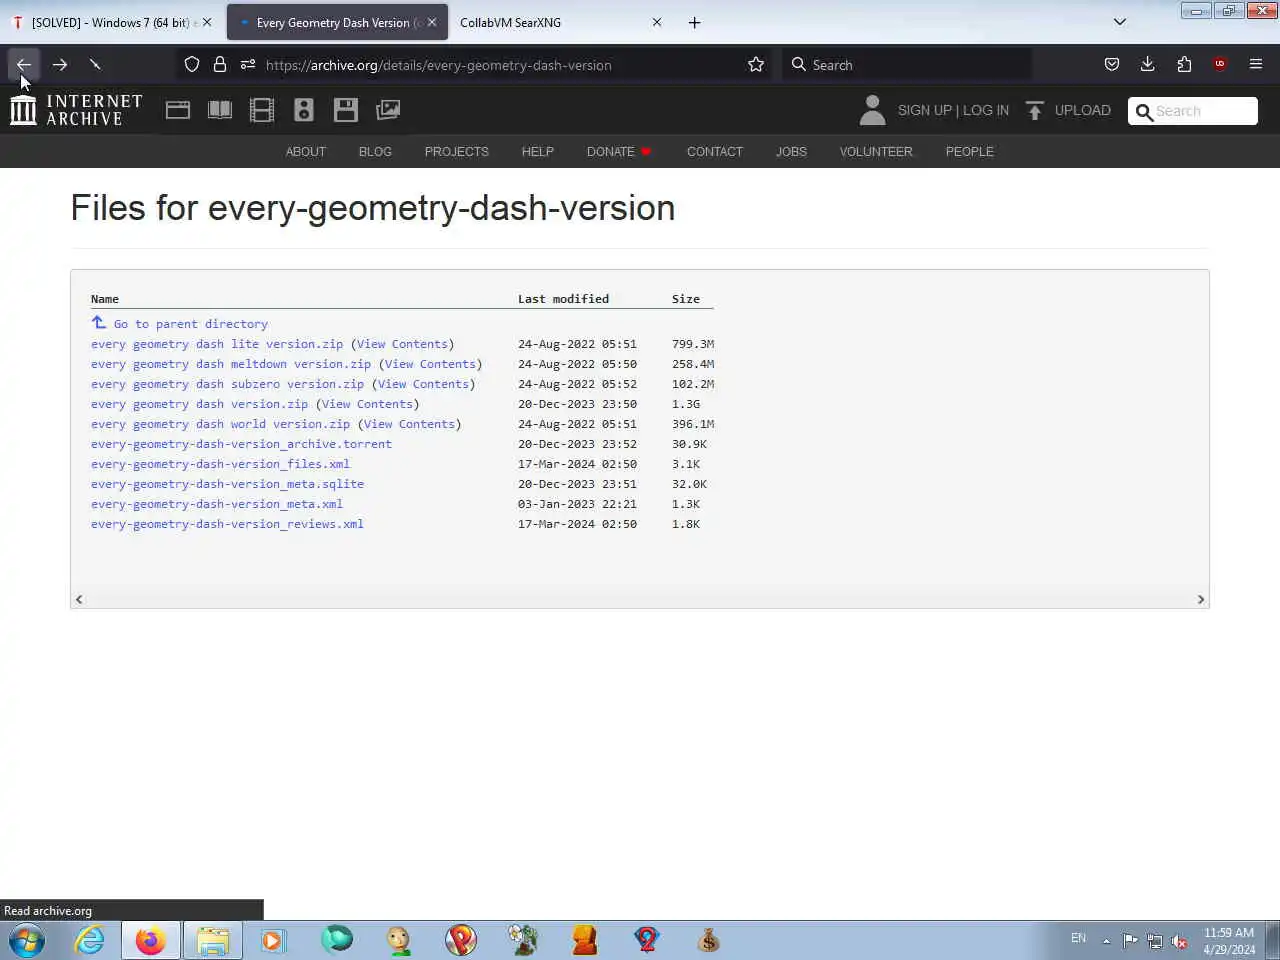Open the Firefox downloads panel
1280x960 pixels.
point(1148,65)
